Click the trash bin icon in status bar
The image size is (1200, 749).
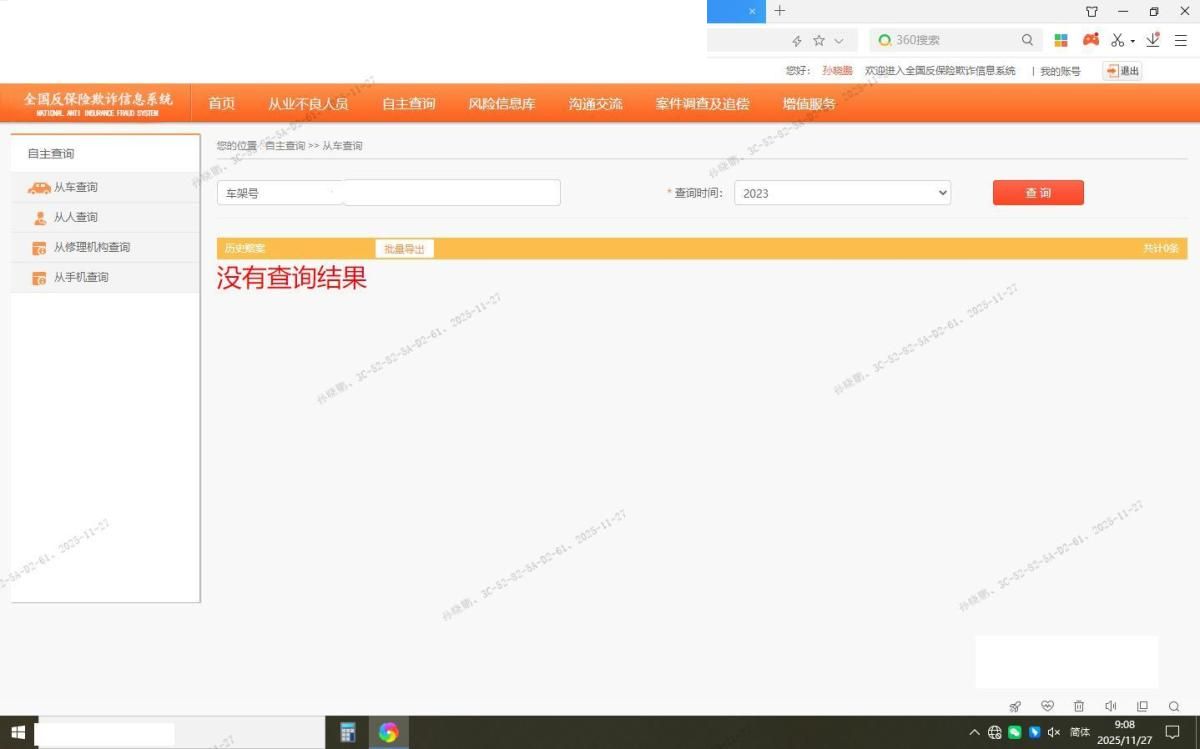[1079, 706]
